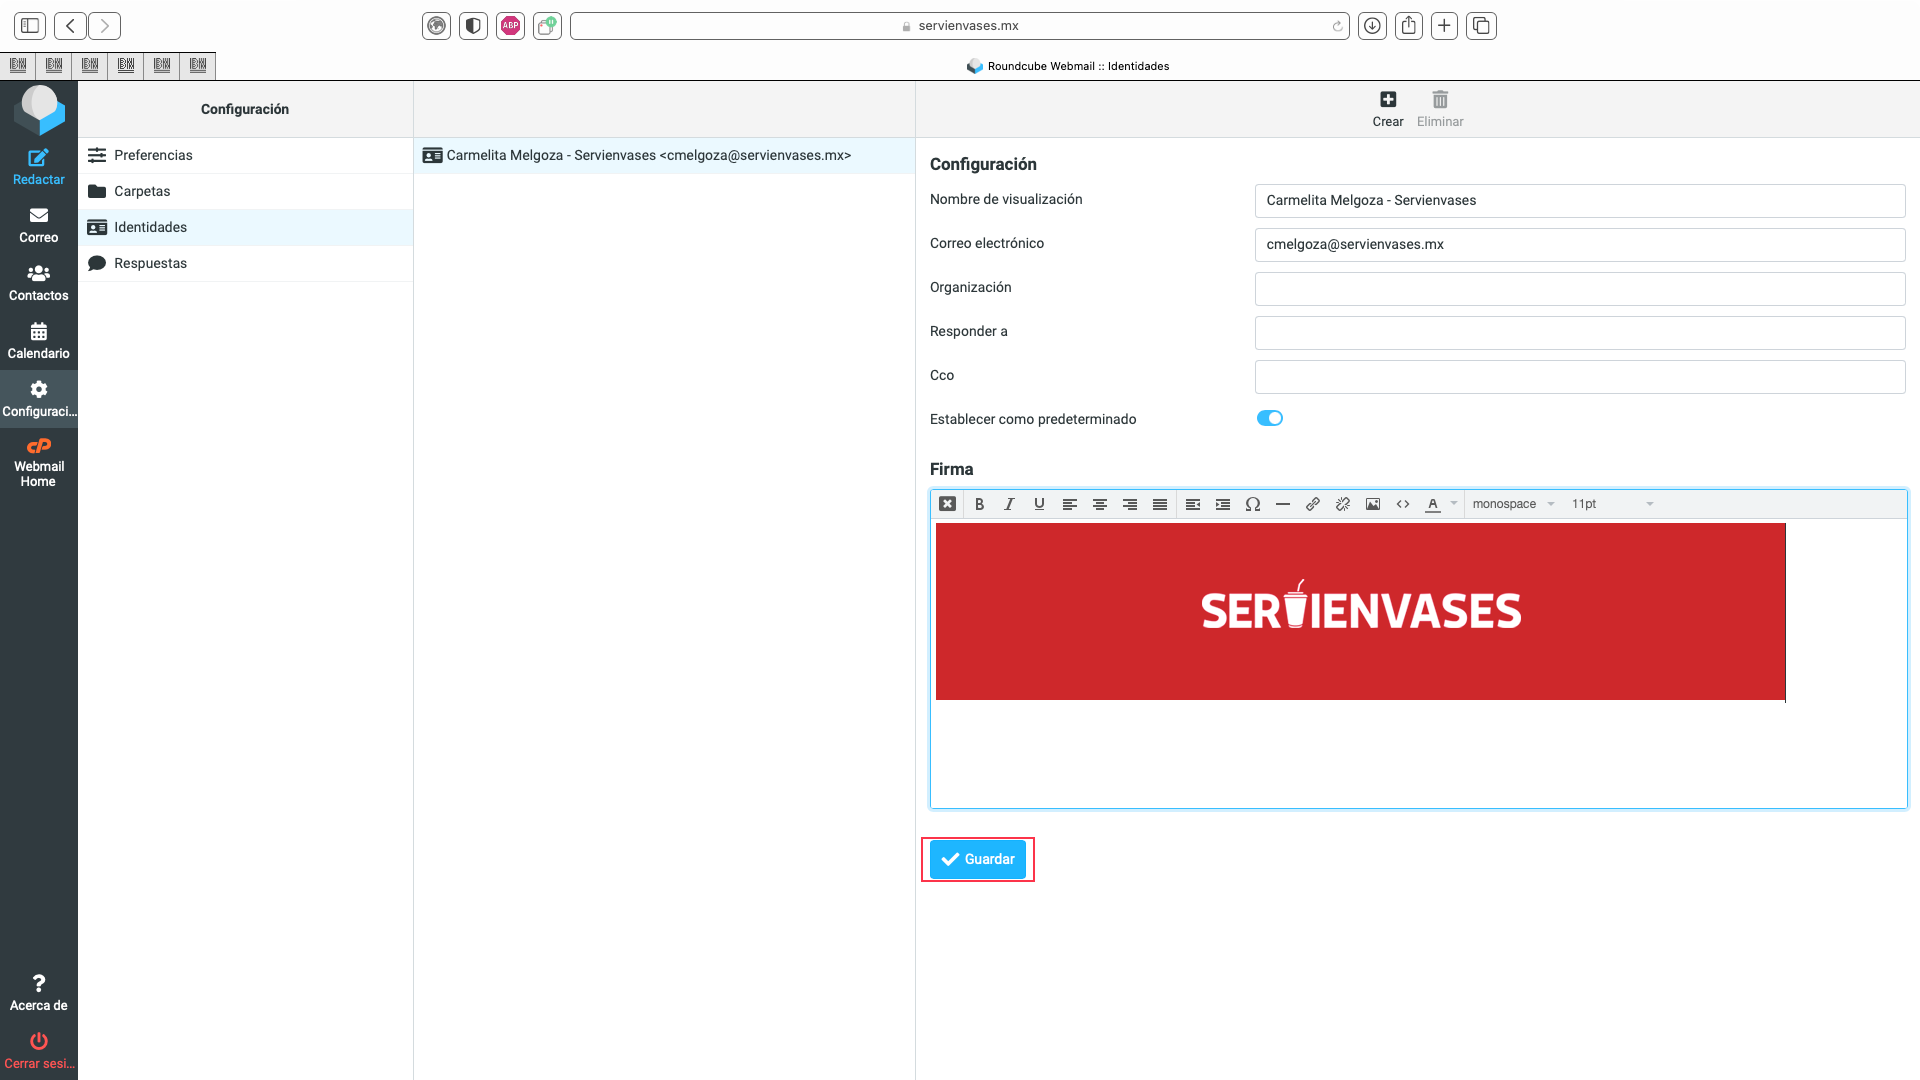Image resolution: width=1920 pixels, height=1080 pixels.
Task: Select Preferencias in settings menu
Action: click(x=245, y=155)
